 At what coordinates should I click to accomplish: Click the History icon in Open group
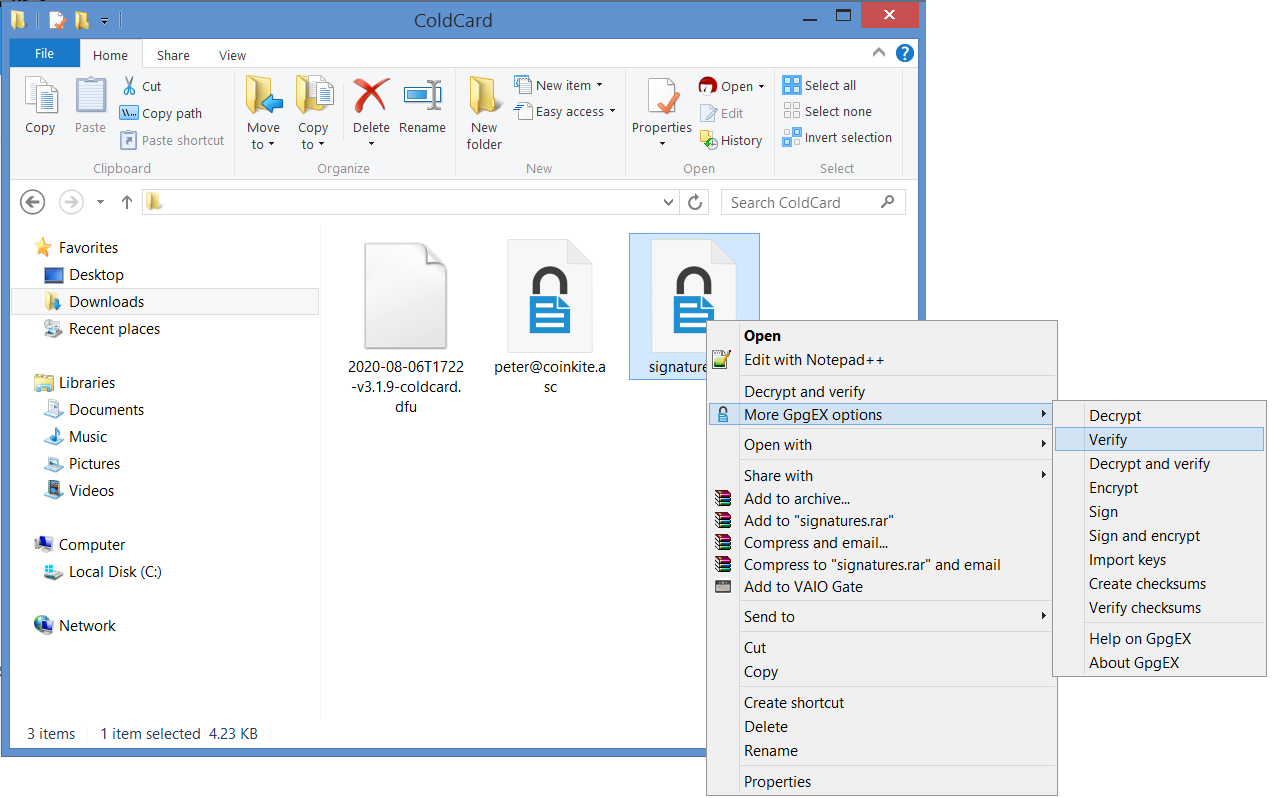click(x=709, y=140)
